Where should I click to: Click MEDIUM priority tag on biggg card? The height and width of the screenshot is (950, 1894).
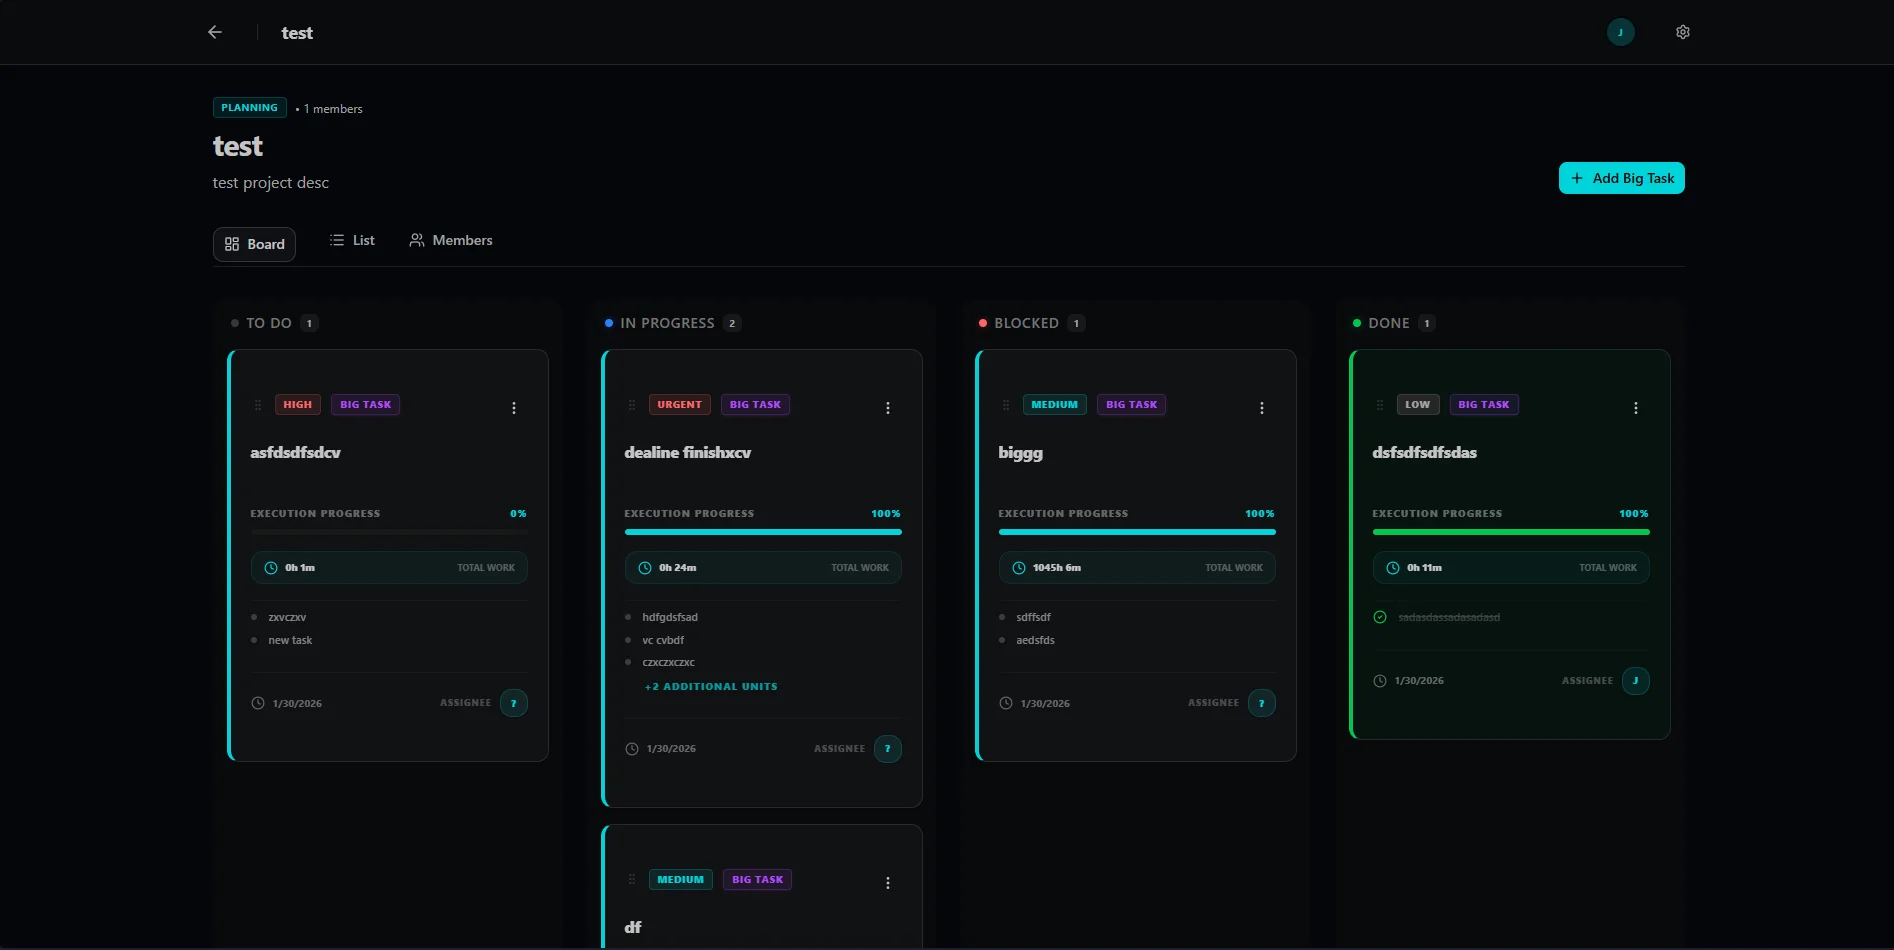(x=1055, y=405)
